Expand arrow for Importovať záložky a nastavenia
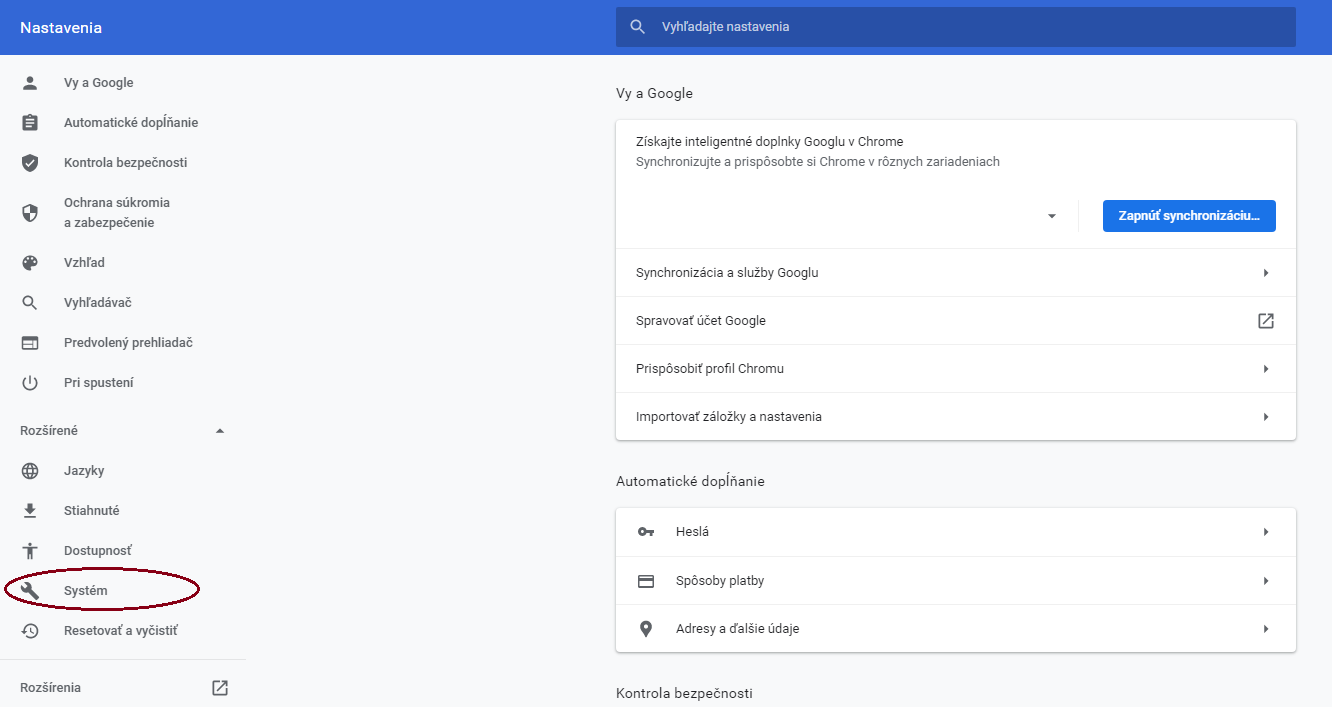Image resolution: width=1332 pixels, height=707 pixels. [1266, 417]
